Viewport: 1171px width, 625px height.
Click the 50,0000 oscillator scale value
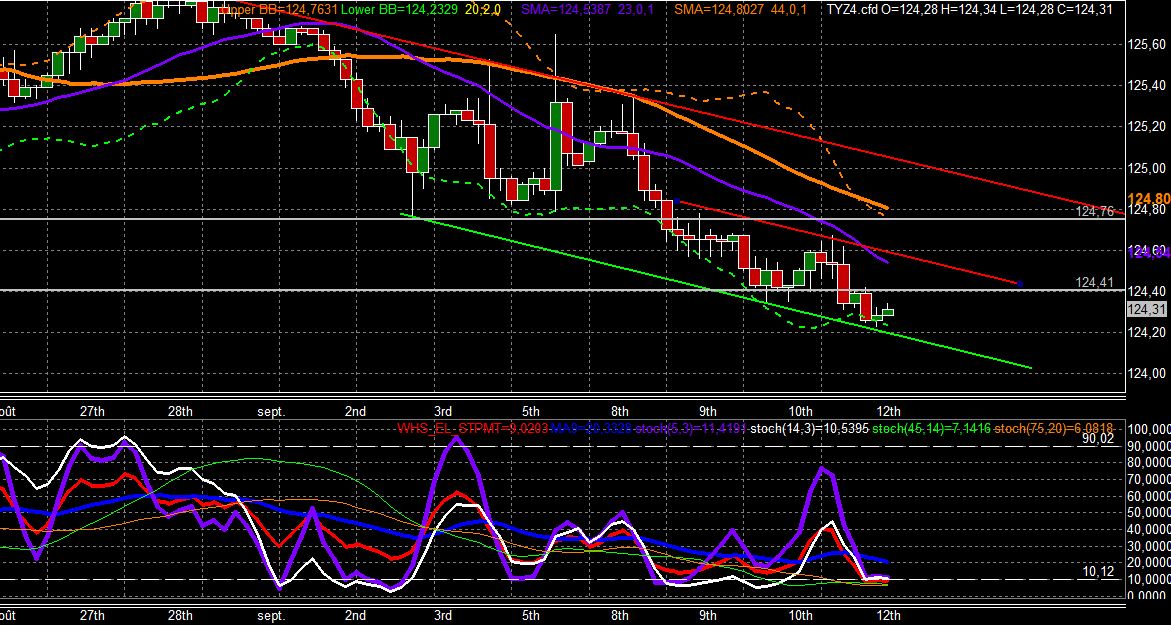click(x=1151, y=513)
